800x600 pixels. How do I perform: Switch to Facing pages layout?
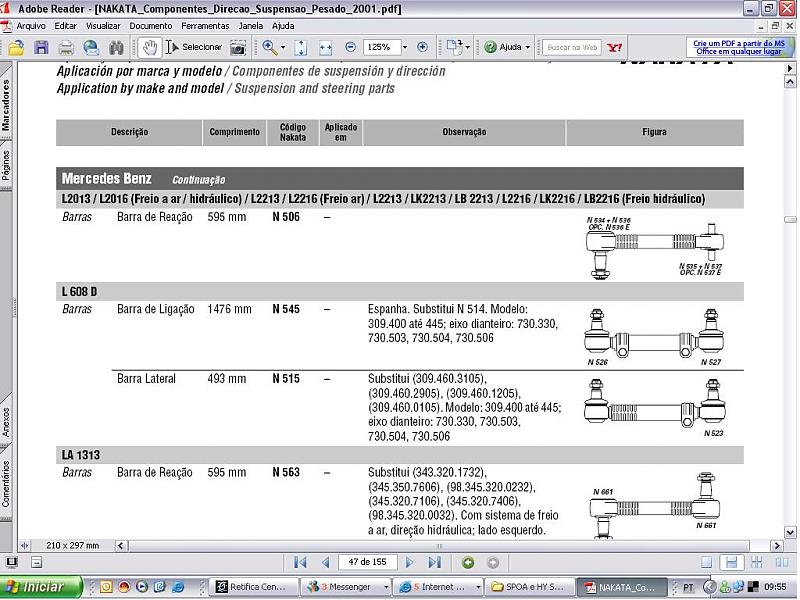[x=782, y=562]
